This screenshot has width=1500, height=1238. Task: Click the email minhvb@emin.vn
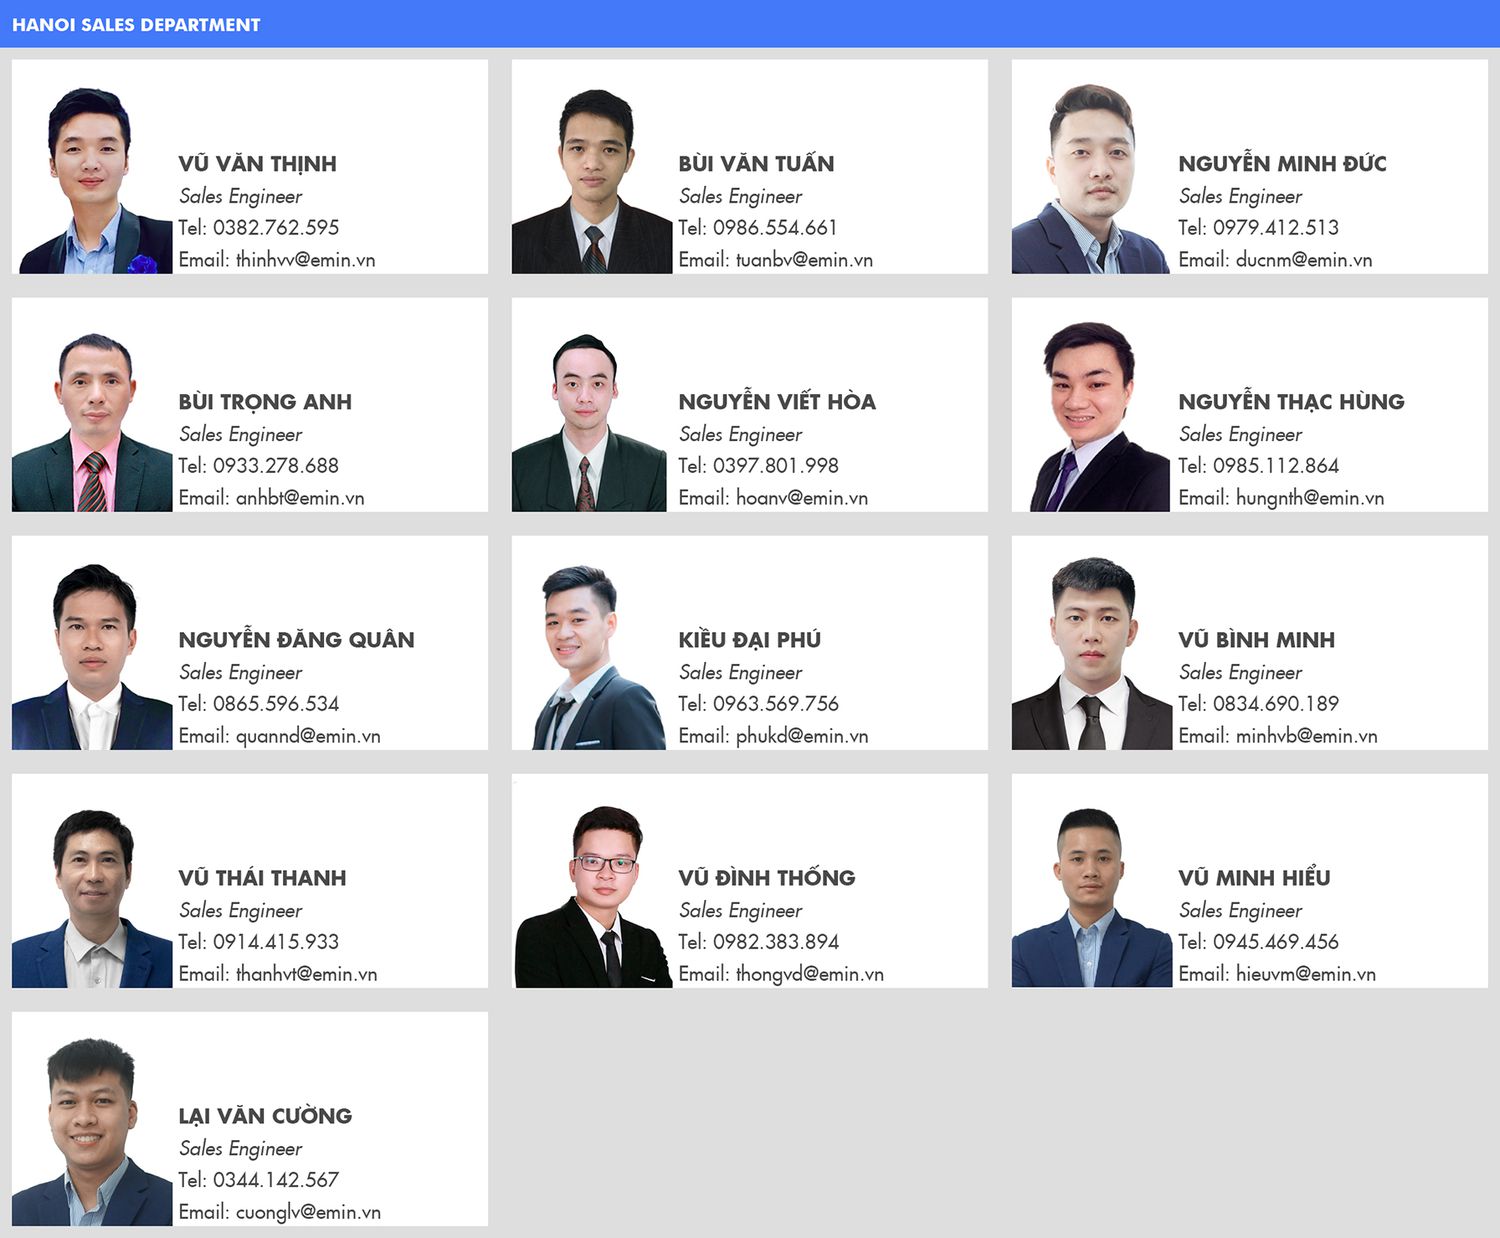pos(1307,736)
